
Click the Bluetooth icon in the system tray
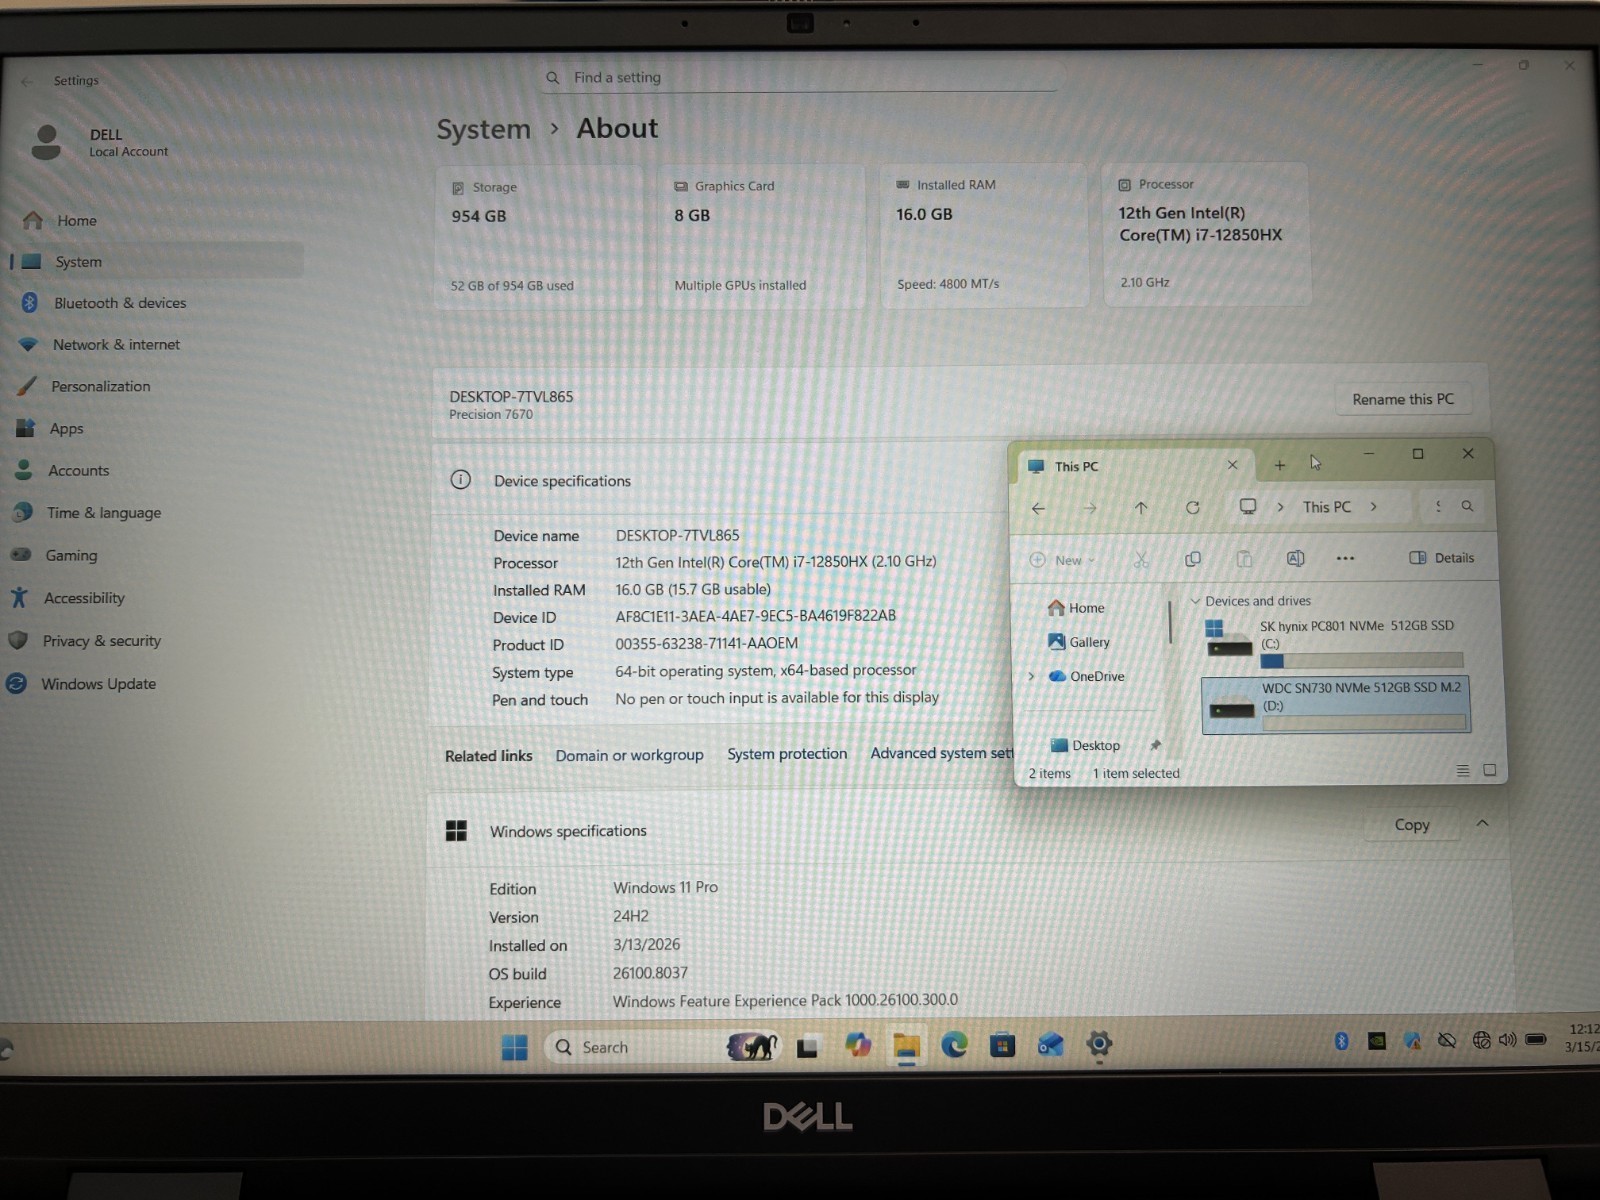[x=1342, y=1041]
